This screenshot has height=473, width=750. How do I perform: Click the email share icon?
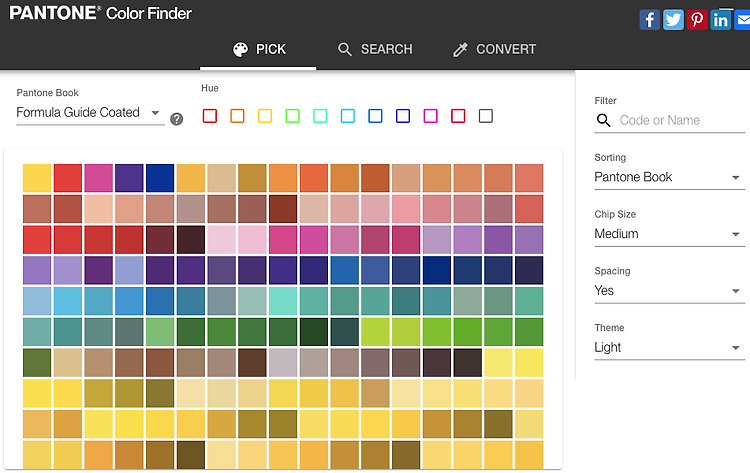click(x=742, y=20)
